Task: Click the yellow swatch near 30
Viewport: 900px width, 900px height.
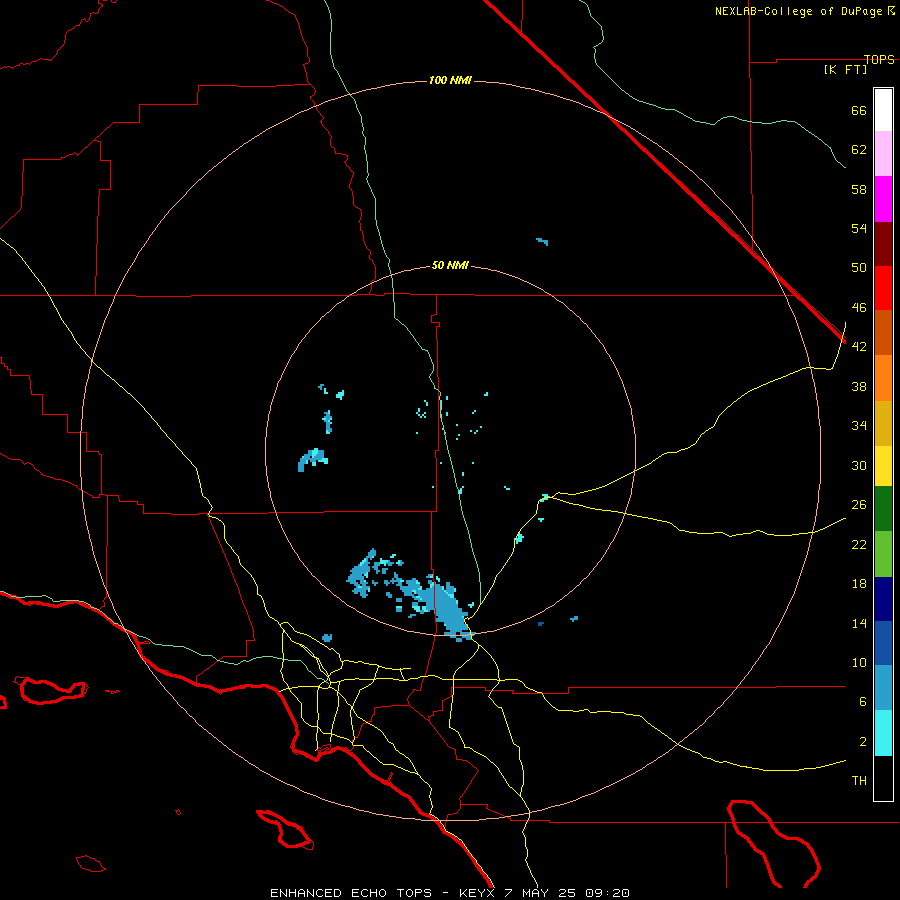Action: [883, 466]
